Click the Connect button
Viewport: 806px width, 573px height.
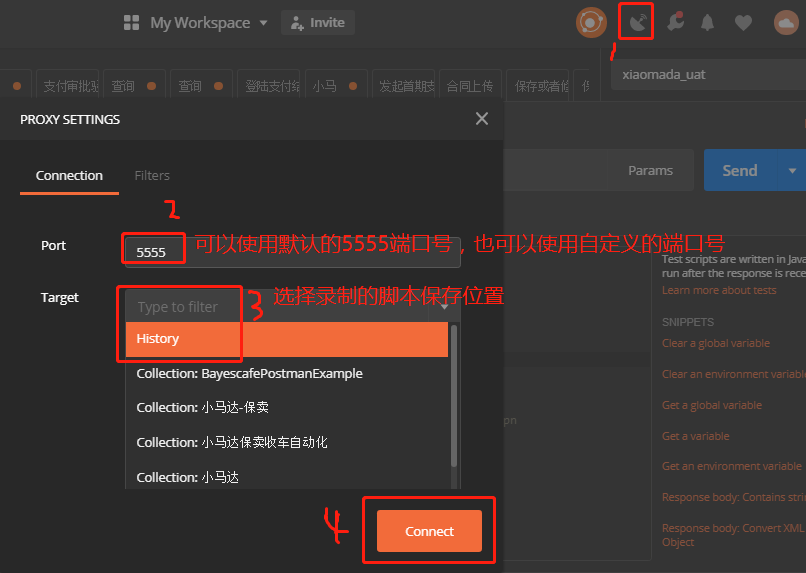[429, 531]
